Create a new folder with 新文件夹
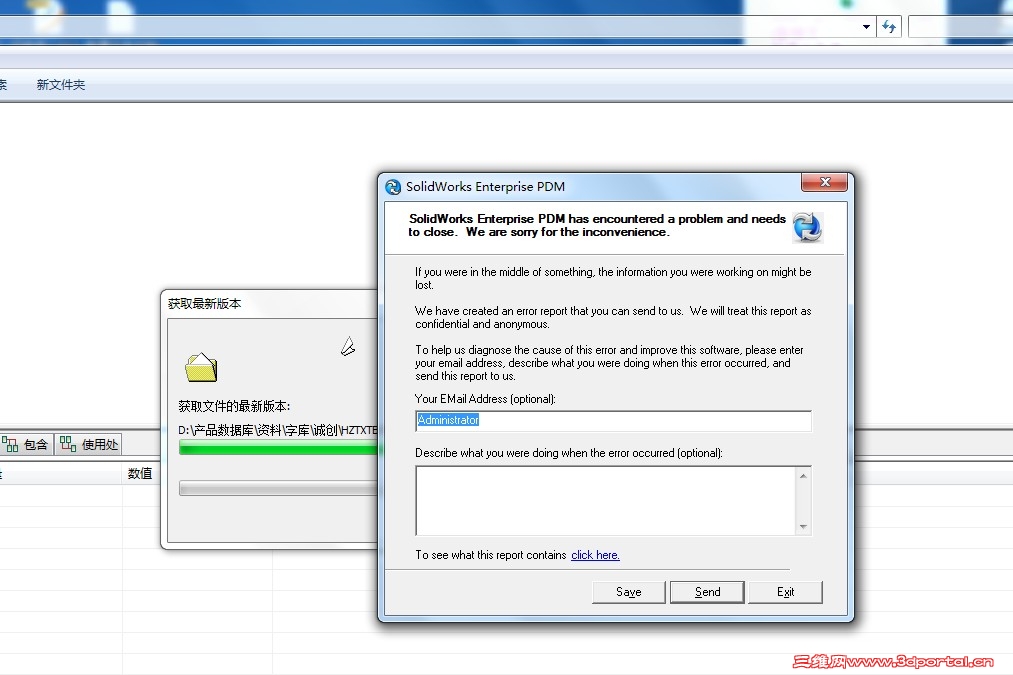Image resolution: width=1013 pixels, height=675 pixels. [x=61, y=85]
